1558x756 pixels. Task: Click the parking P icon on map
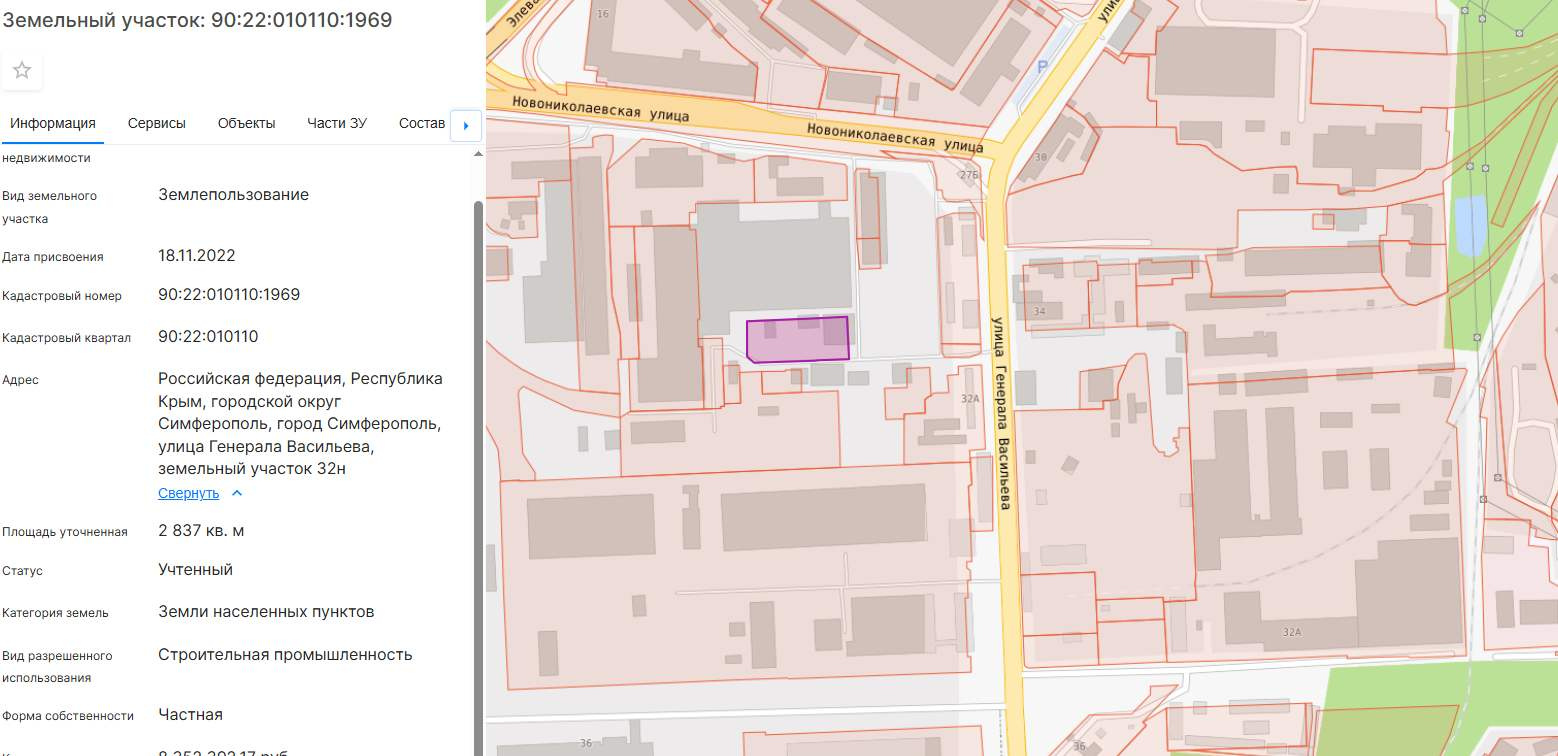point(1041,67)
